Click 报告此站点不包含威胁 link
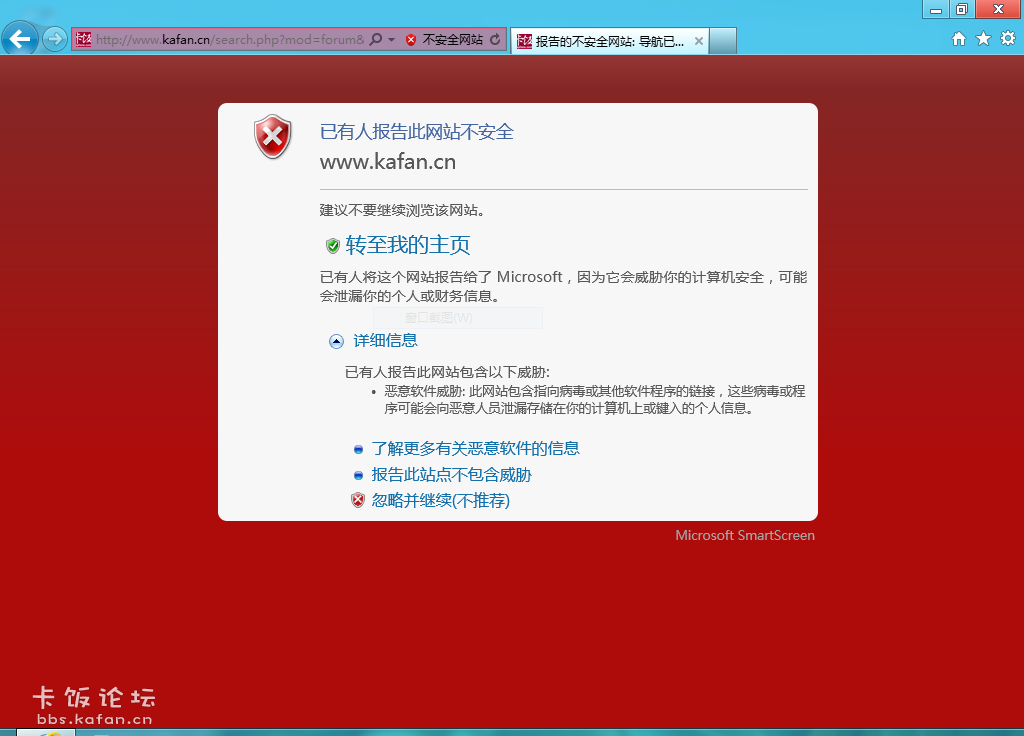The image size is (1024, 736). [x=451, y=475]
